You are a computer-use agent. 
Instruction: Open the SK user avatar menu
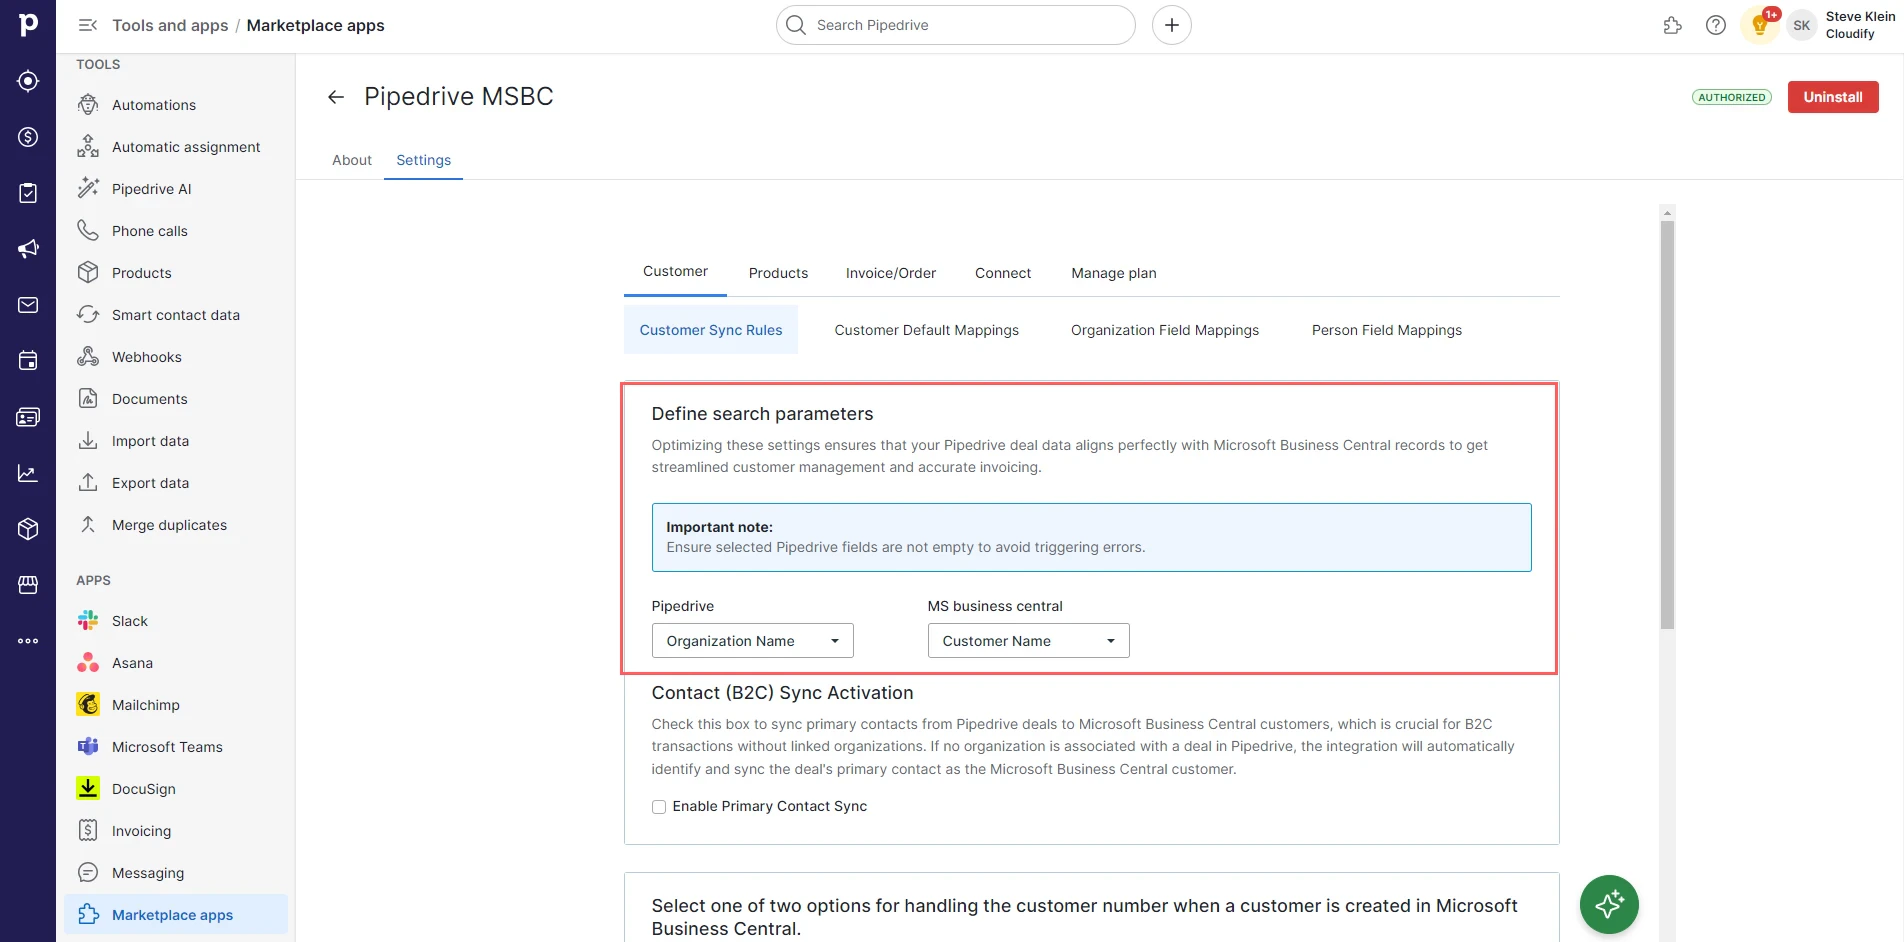(x=1801, y=26)
